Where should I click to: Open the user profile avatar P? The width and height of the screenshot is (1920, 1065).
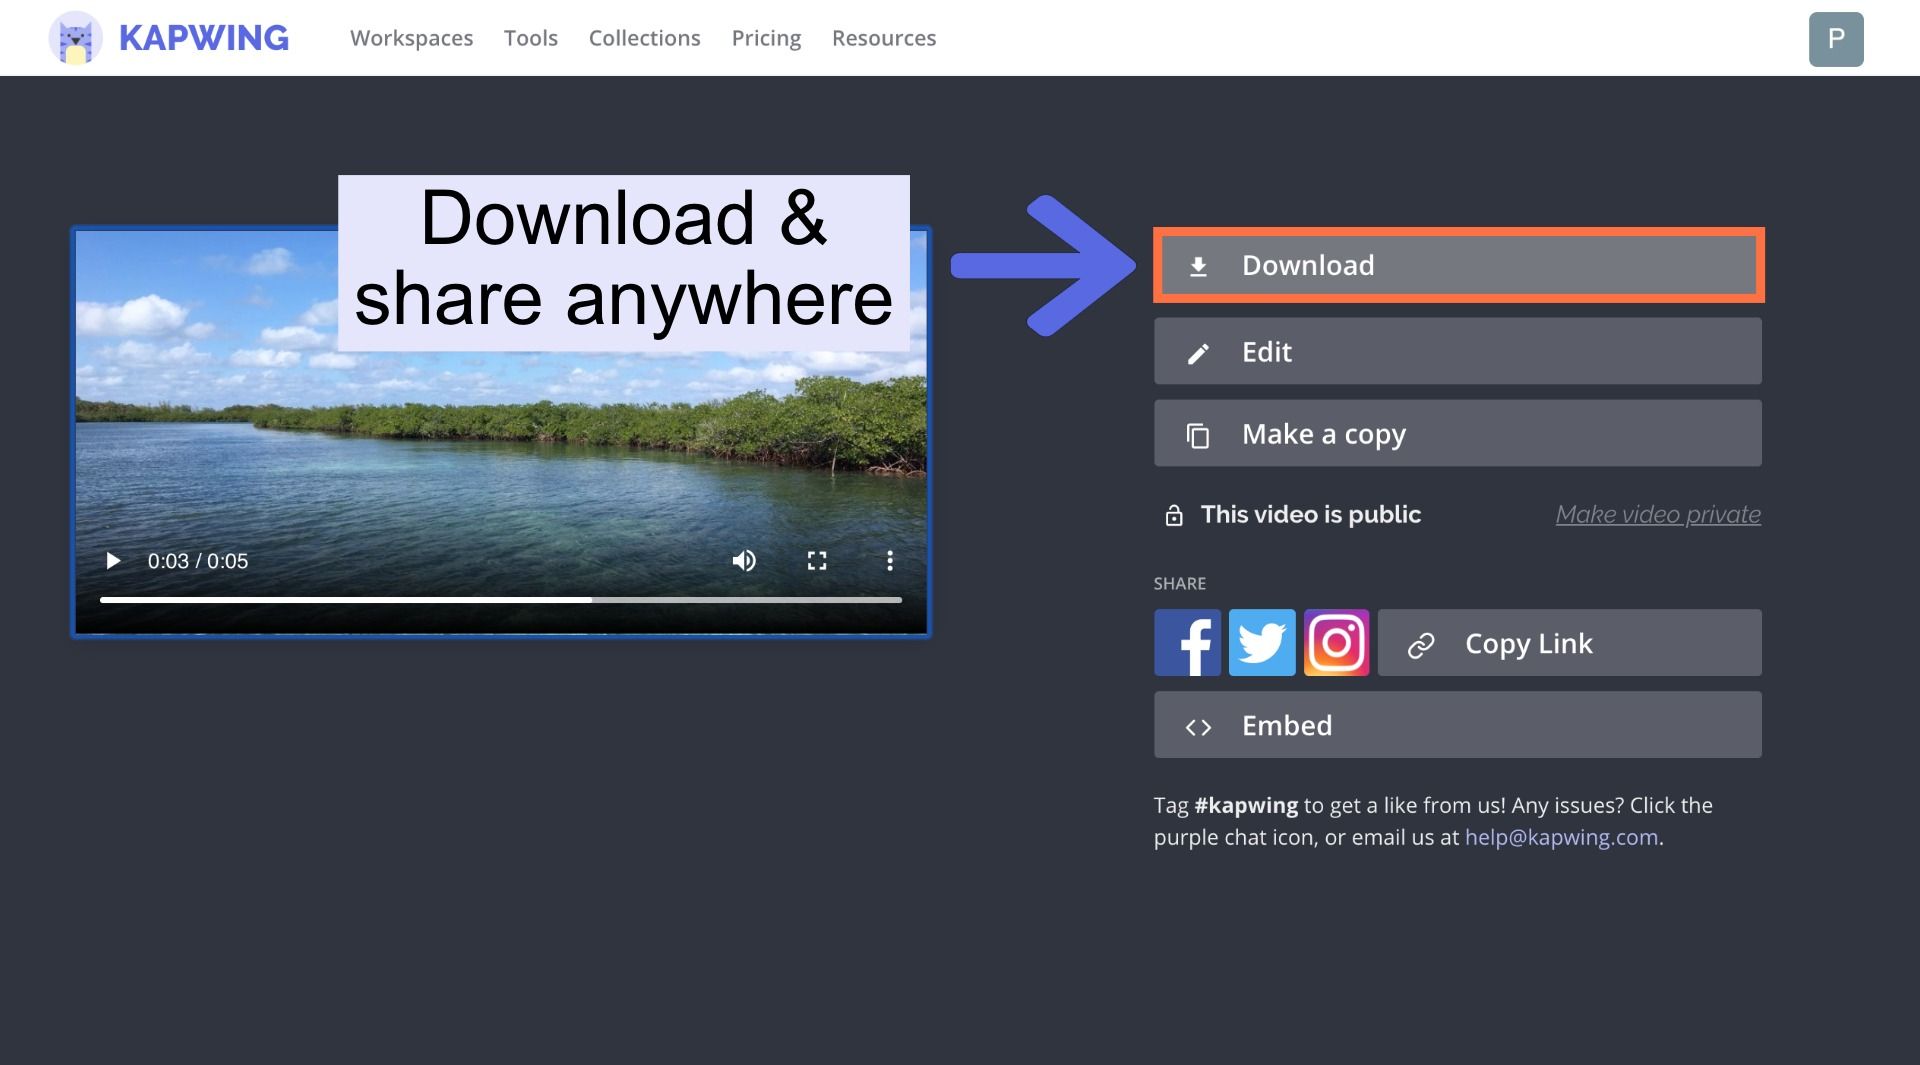click(x=1835, y=39)
